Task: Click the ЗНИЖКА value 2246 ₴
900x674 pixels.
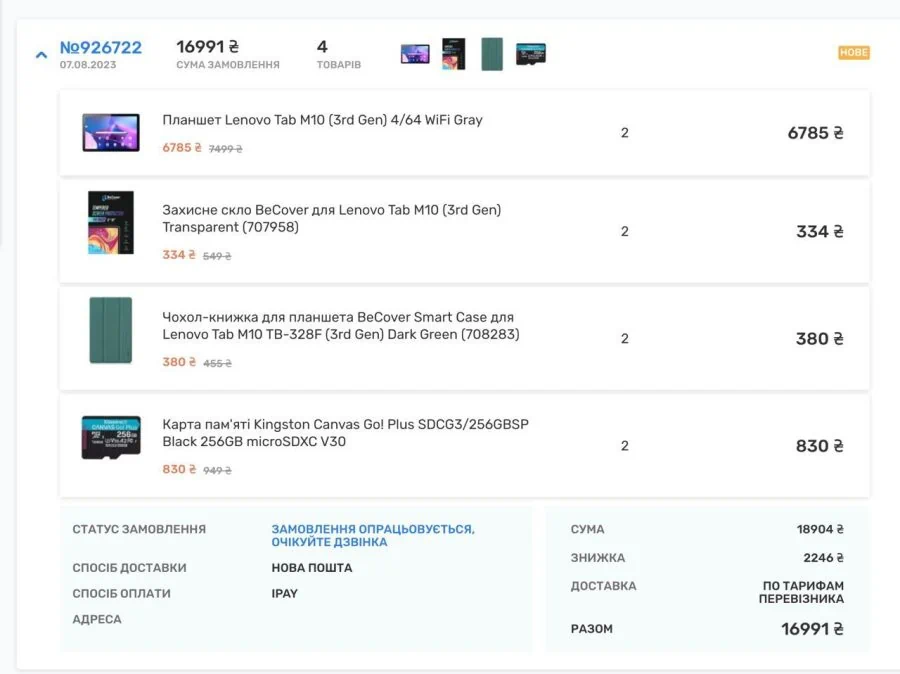Action: pos(824,557)
